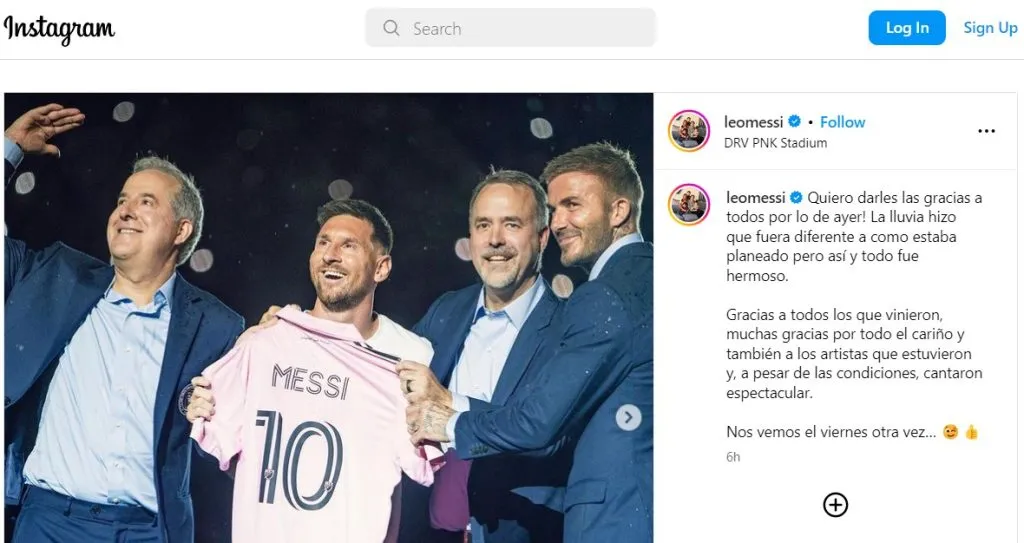Viewport: 1024px width, 543px height.
Task: Click the thumbs-up emoji in caption
Action: pos(971,432)
